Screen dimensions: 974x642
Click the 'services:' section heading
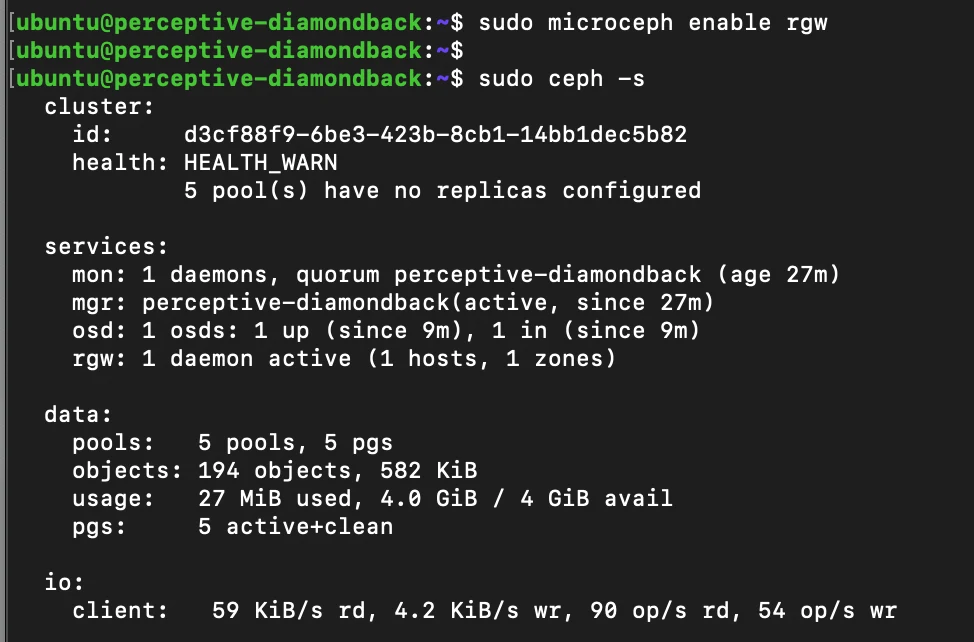click(106, 246)
